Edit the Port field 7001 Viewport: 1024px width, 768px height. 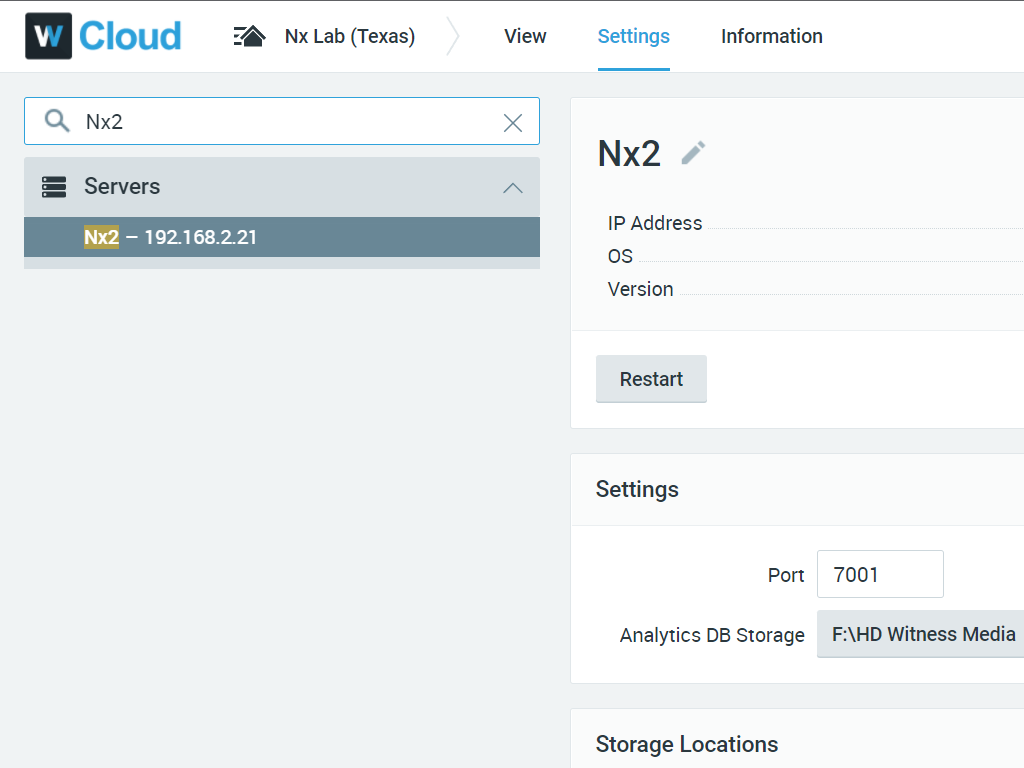tap(880, 574)
